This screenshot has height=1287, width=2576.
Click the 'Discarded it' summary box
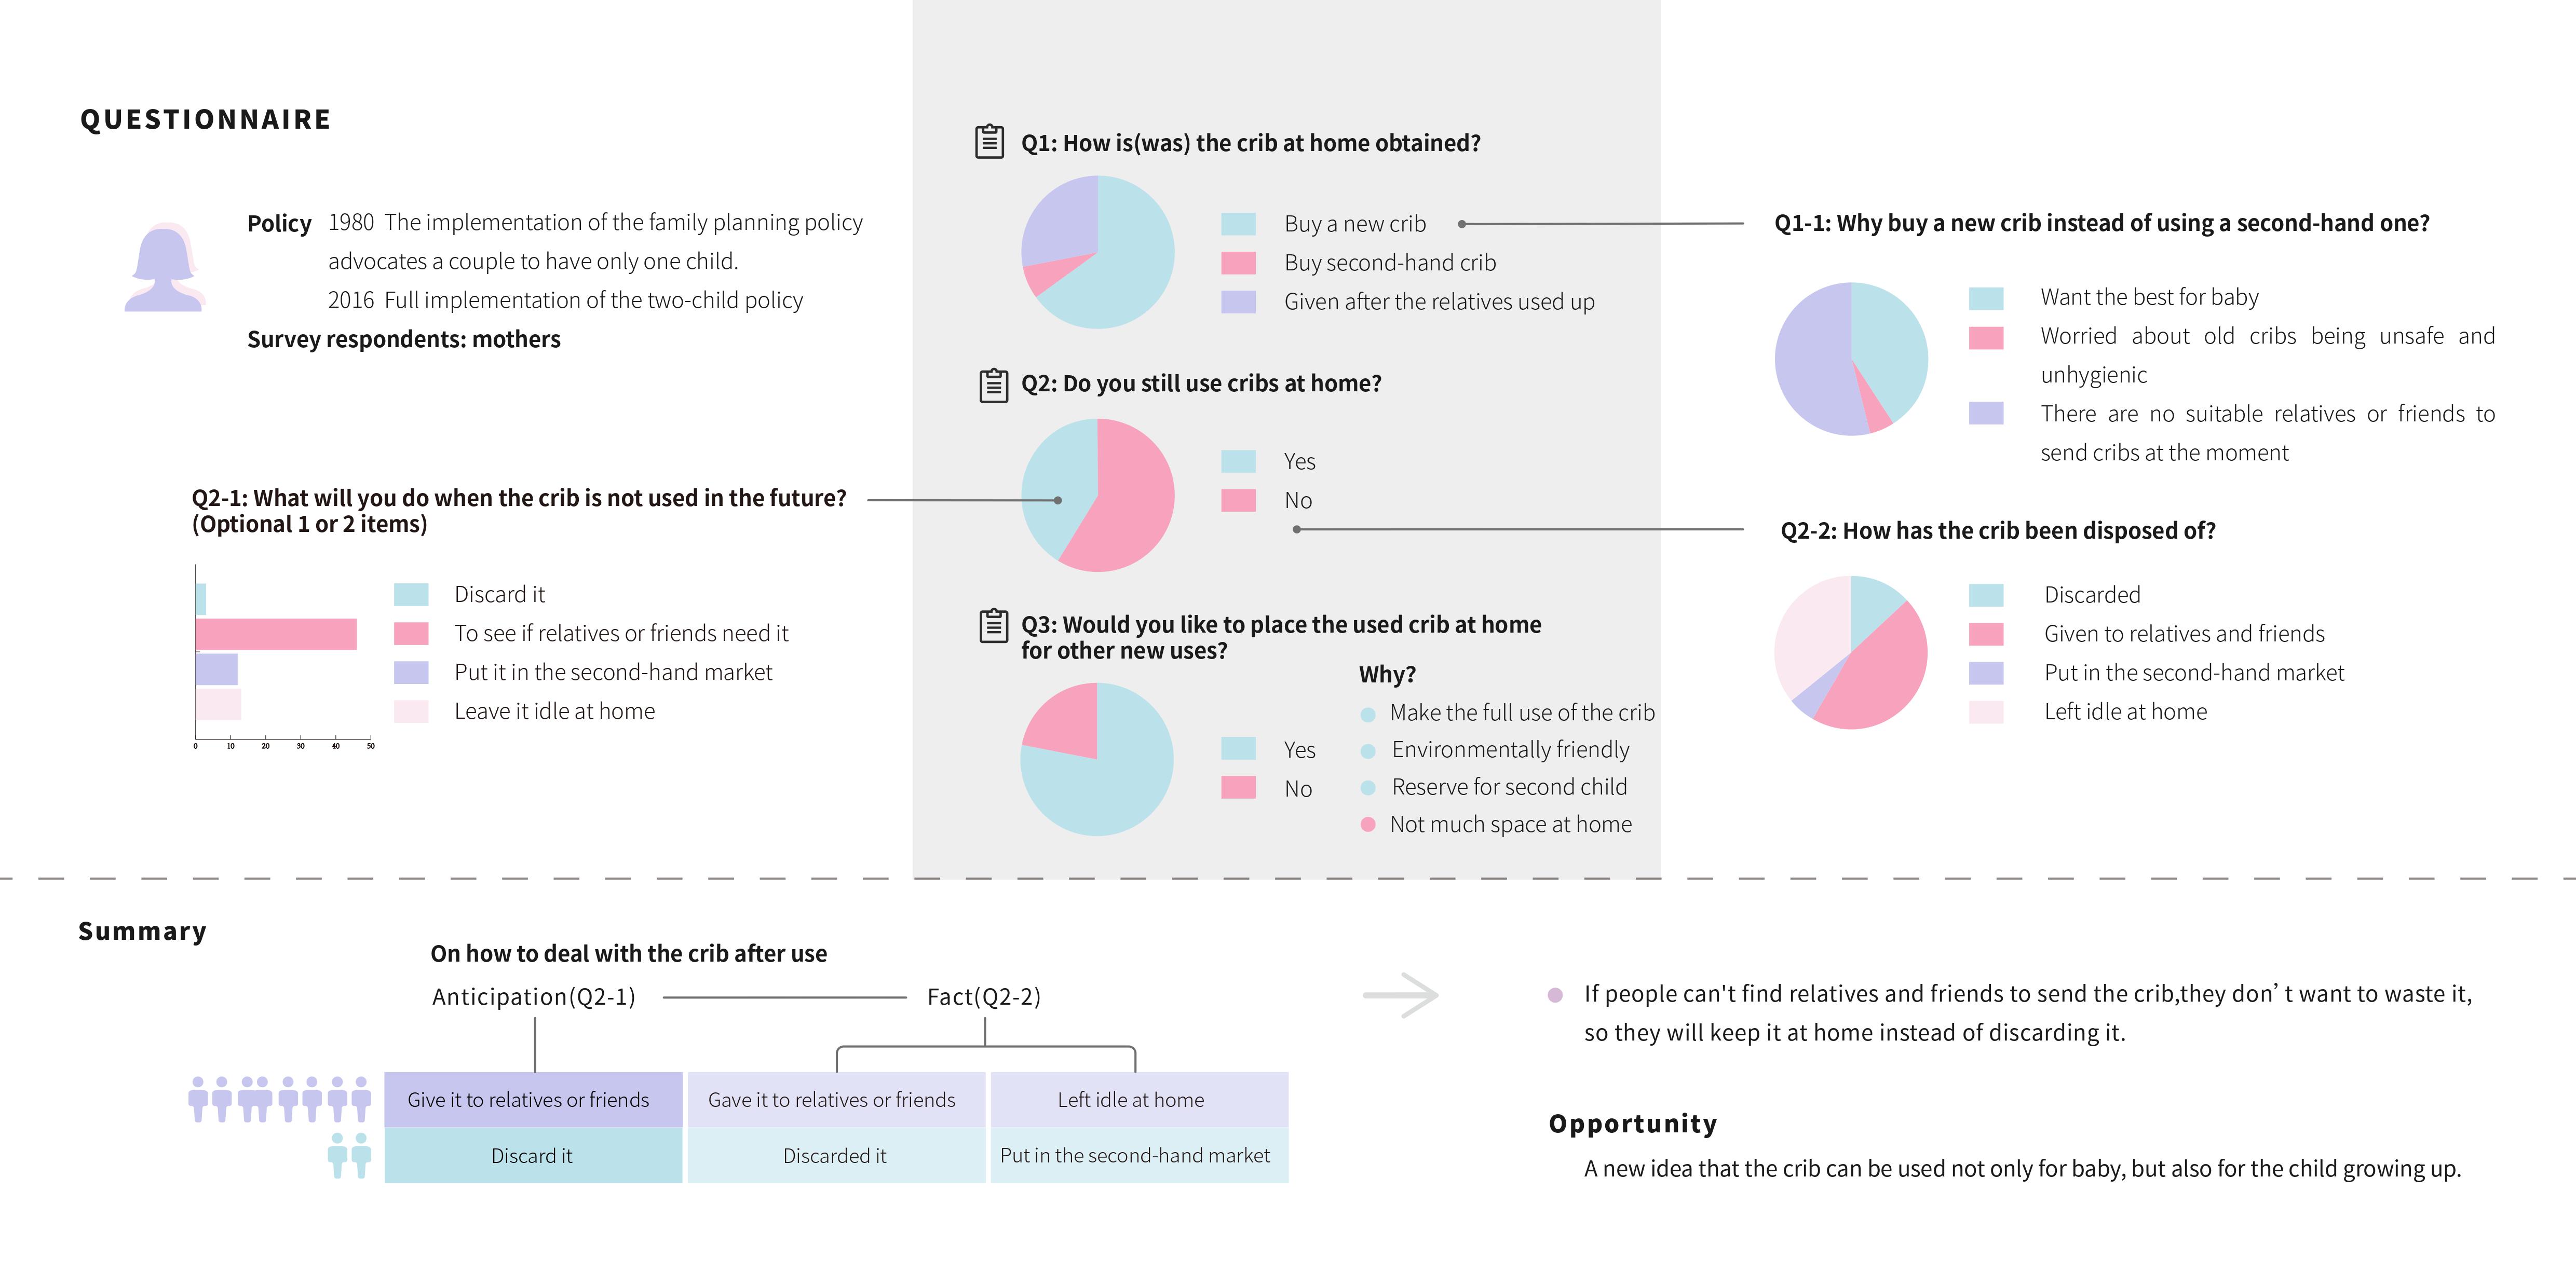tap(835, 1156)
